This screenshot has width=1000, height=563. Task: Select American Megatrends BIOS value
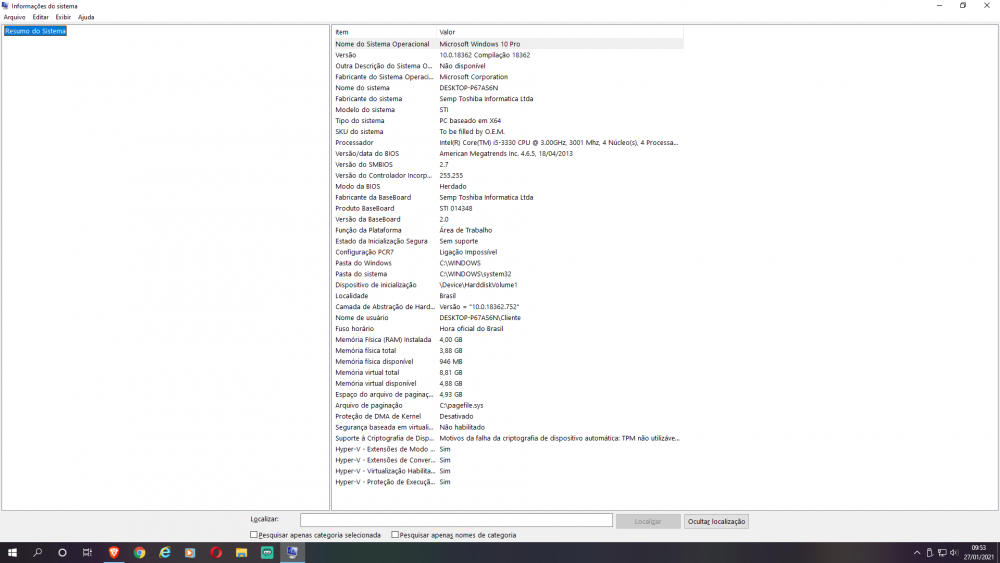pyautogui.click(x=506, y=154)
